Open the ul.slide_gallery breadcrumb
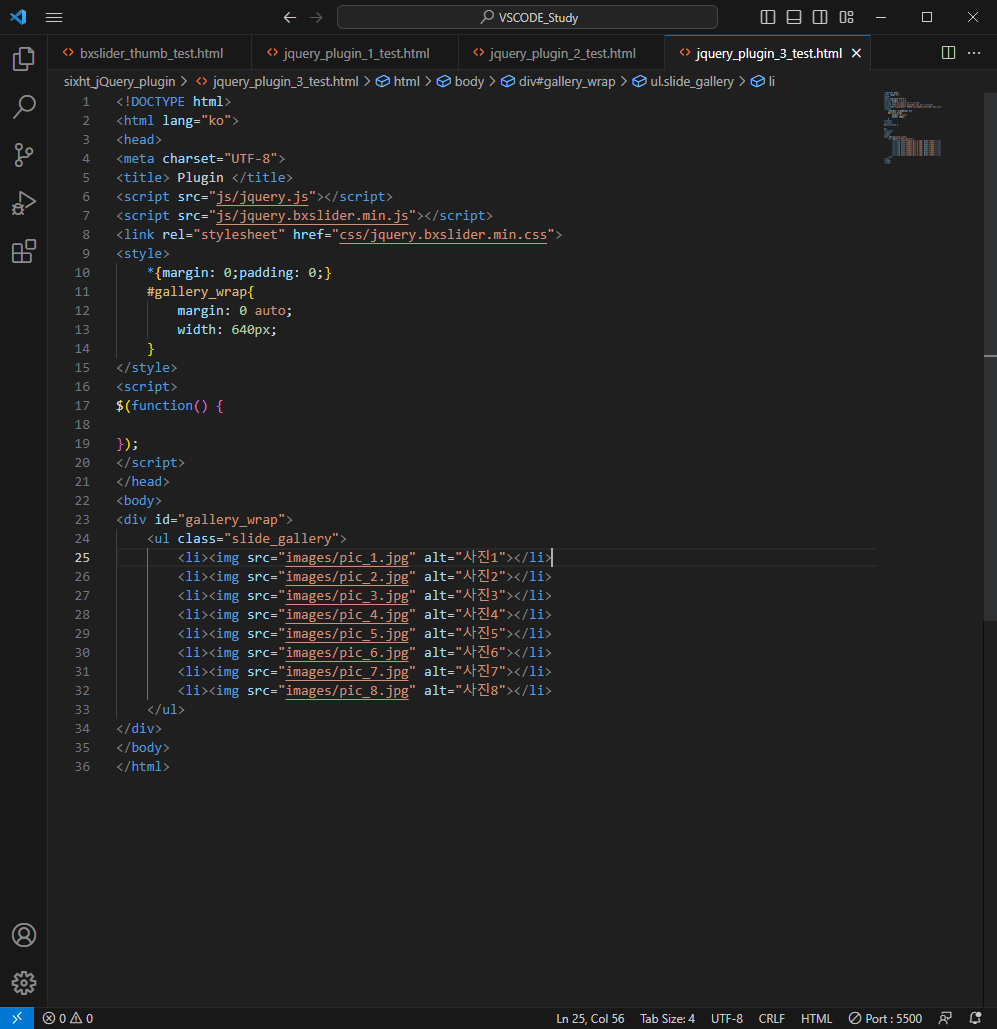Screen dimensions: 997x1029 point(683,81)
